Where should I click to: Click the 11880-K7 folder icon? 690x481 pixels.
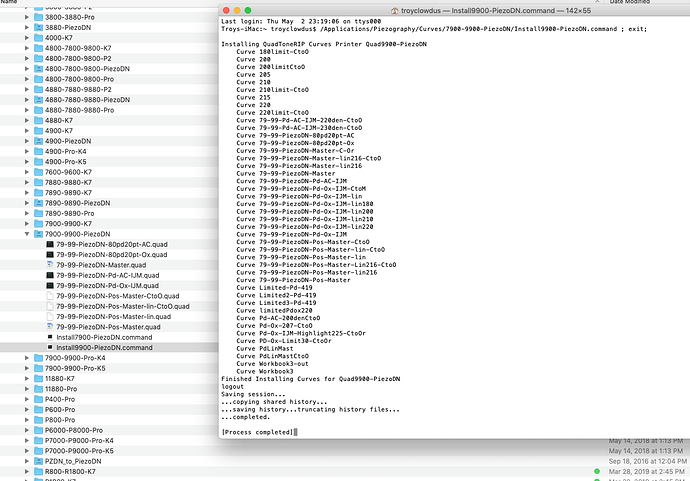point(38,378)
